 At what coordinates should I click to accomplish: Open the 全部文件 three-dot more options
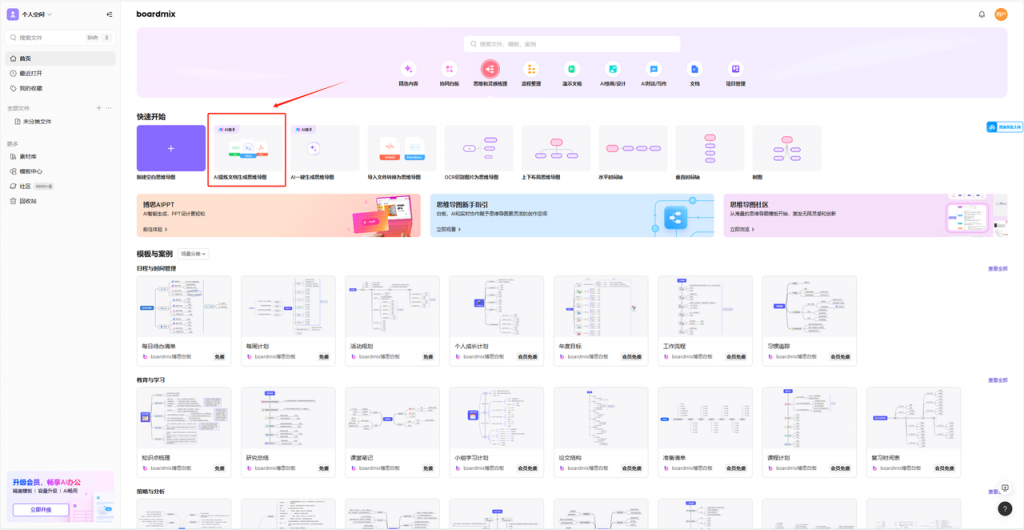(108, 108)
